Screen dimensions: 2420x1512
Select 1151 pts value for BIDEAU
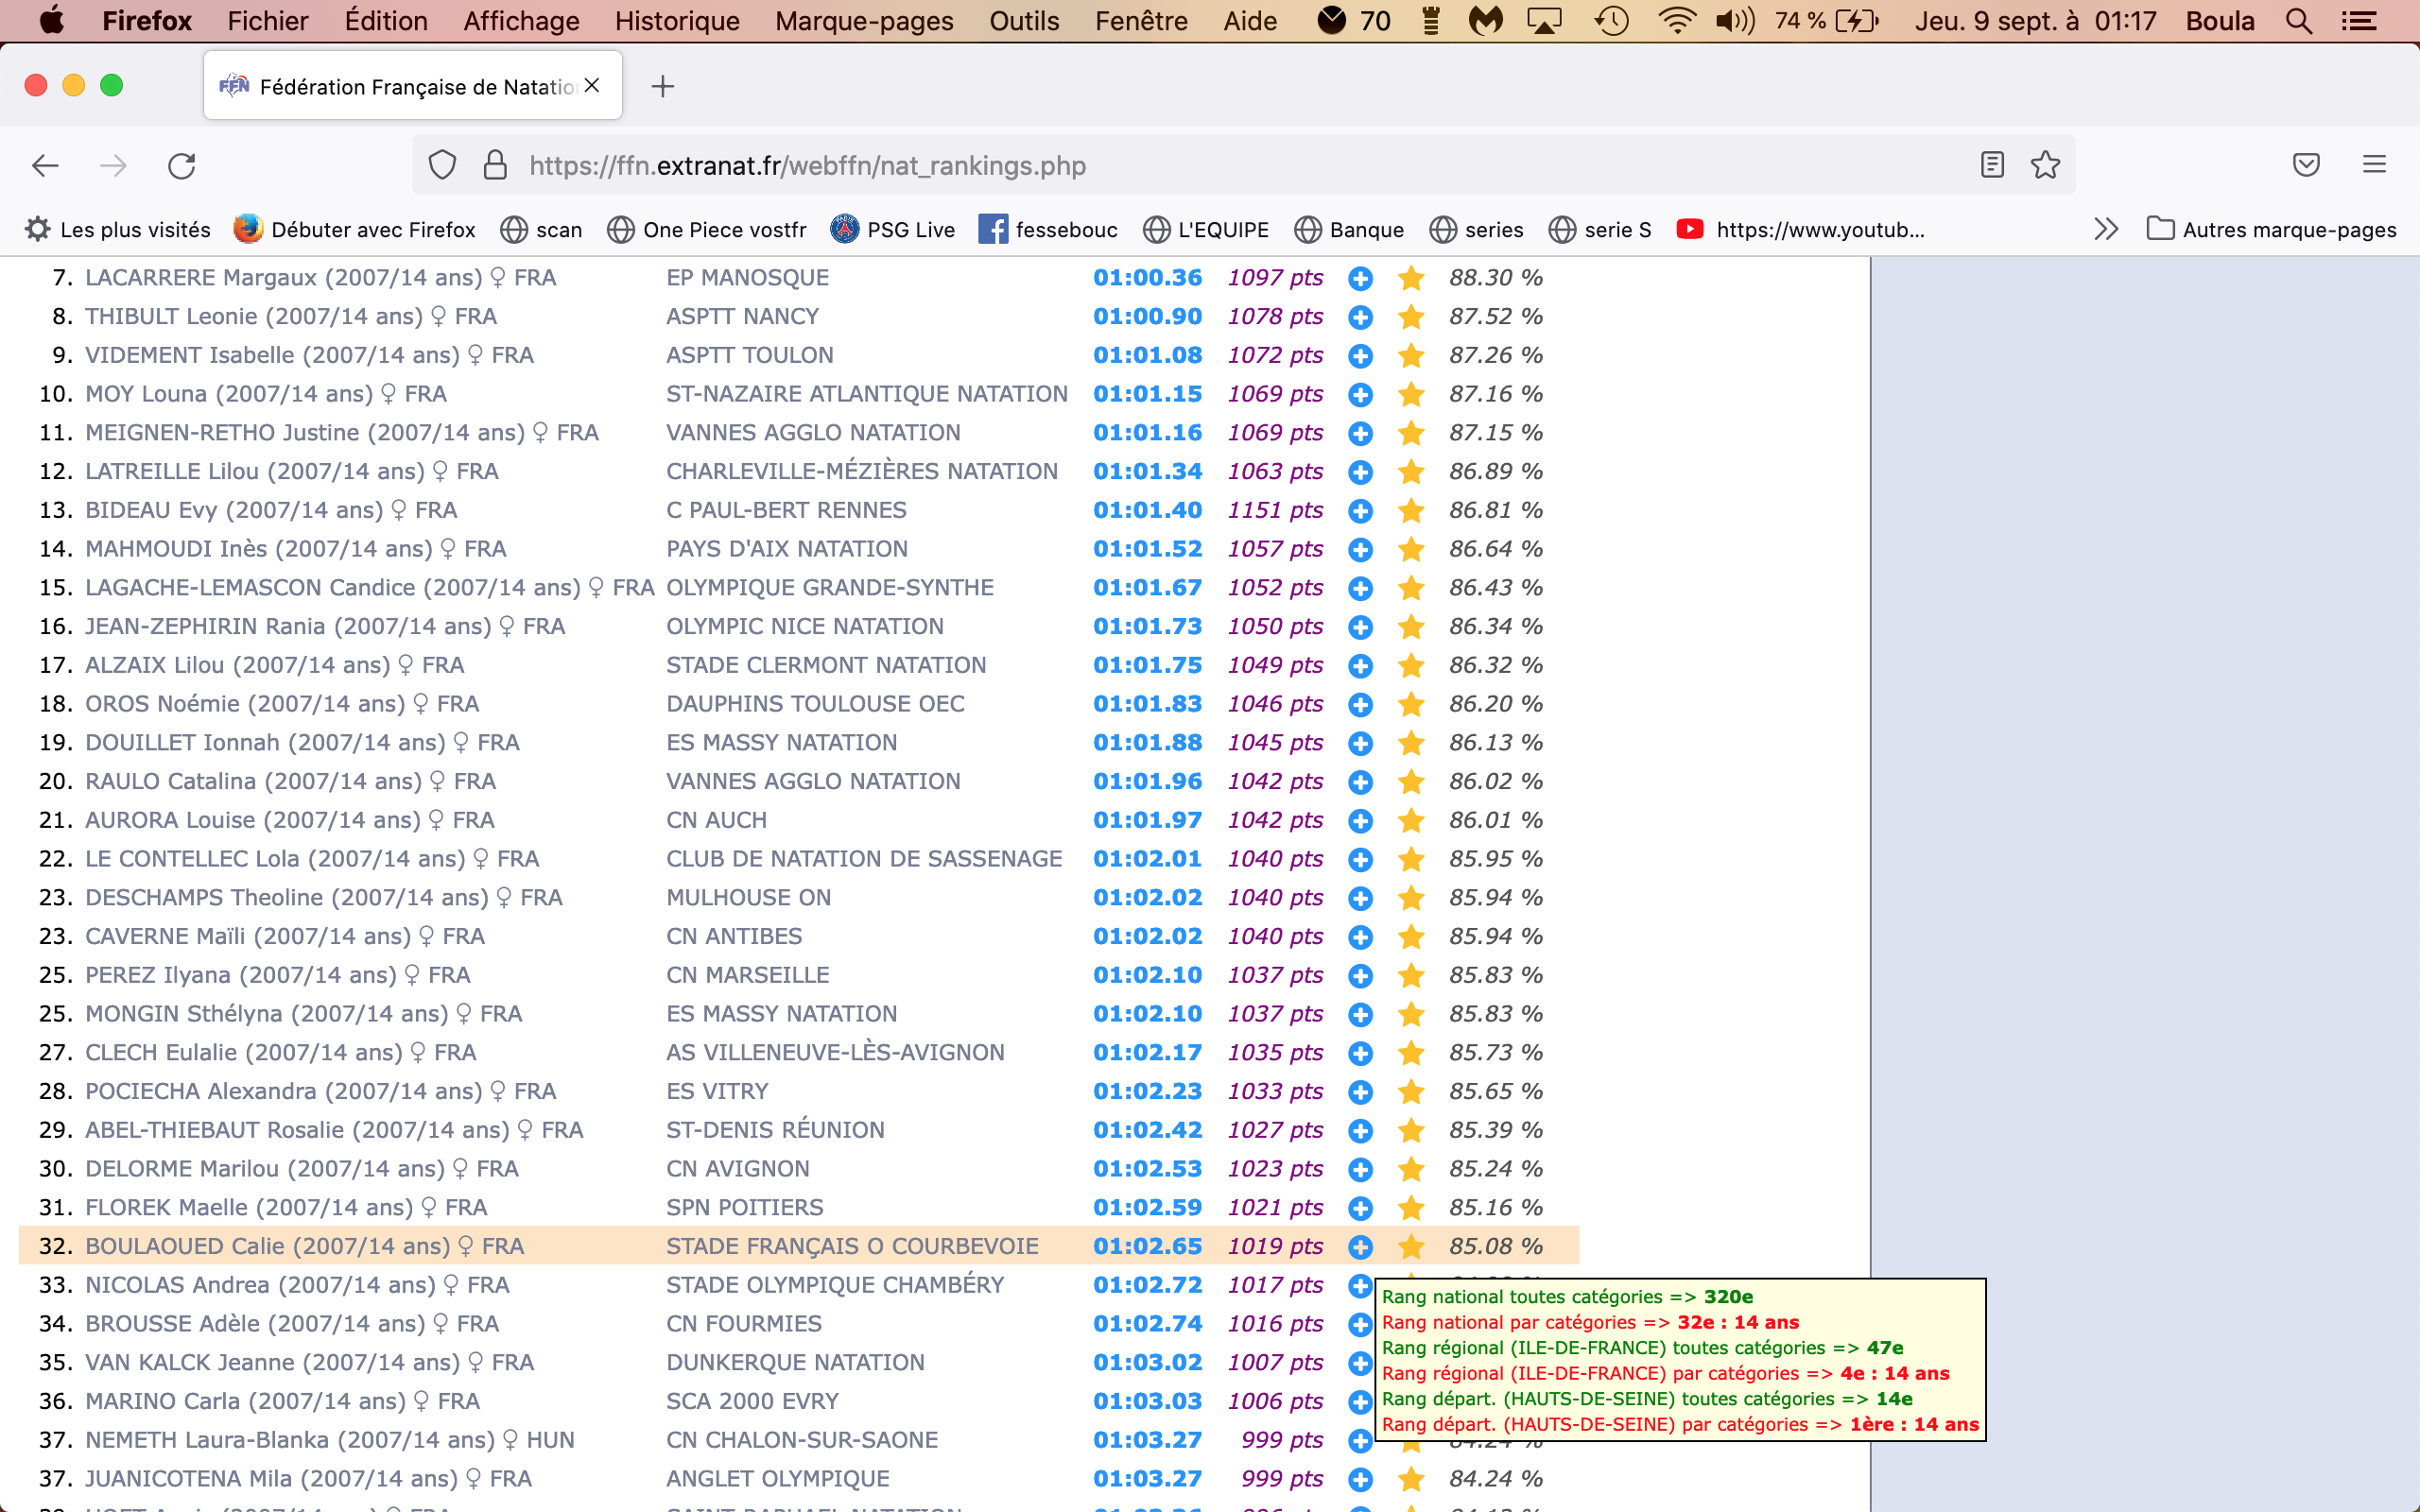pos(1275,510)
